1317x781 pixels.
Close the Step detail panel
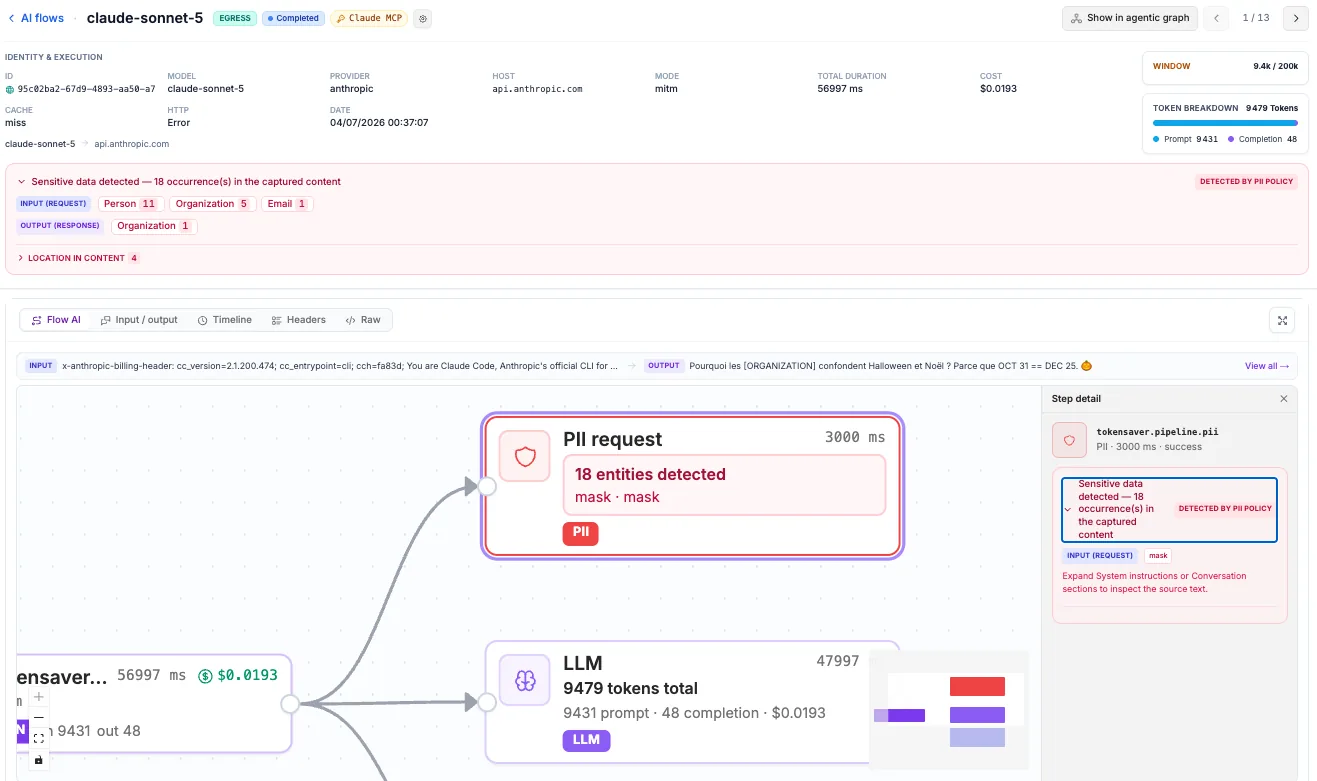[1284, 399]
